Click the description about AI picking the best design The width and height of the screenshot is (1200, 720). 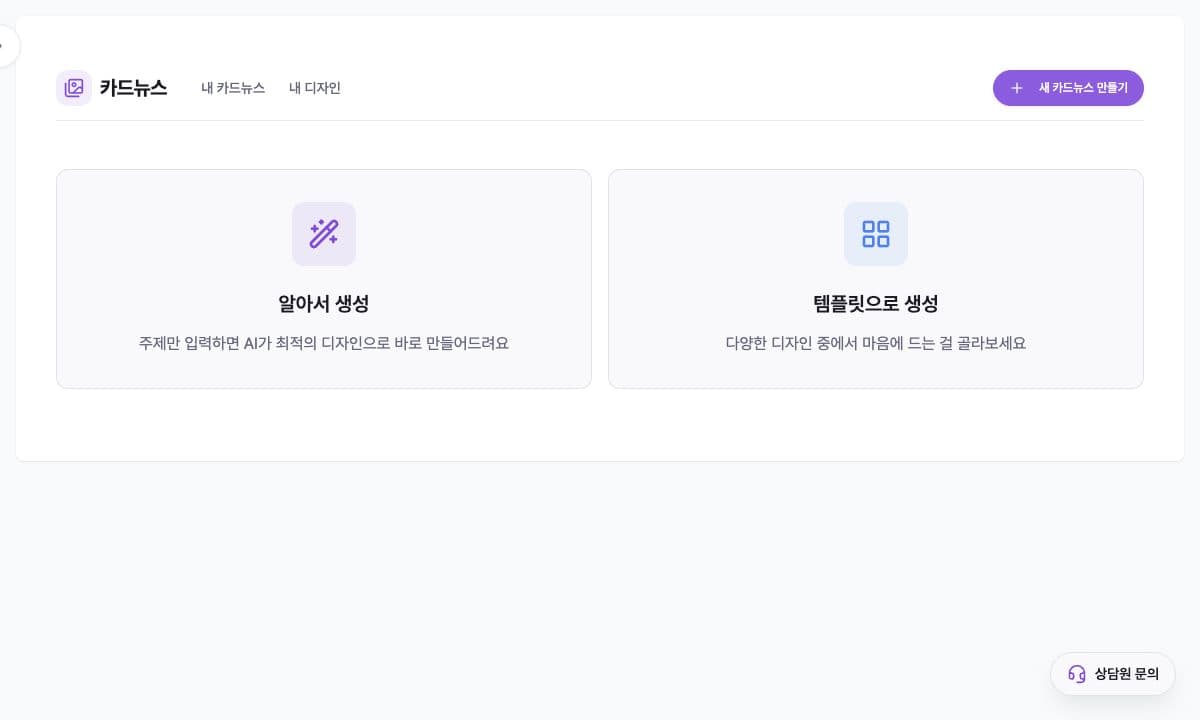coord(324,343)
